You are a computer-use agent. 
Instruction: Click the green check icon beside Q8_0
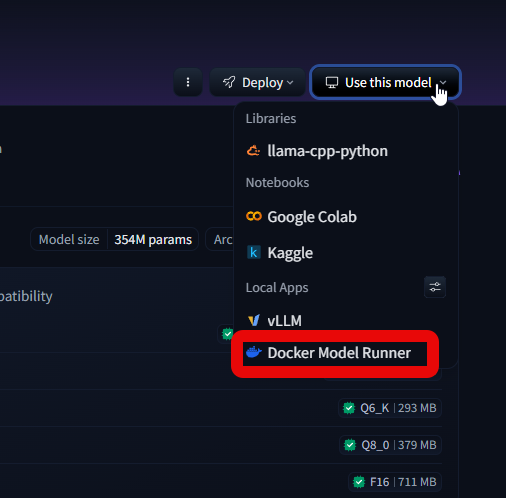point(350,445)
